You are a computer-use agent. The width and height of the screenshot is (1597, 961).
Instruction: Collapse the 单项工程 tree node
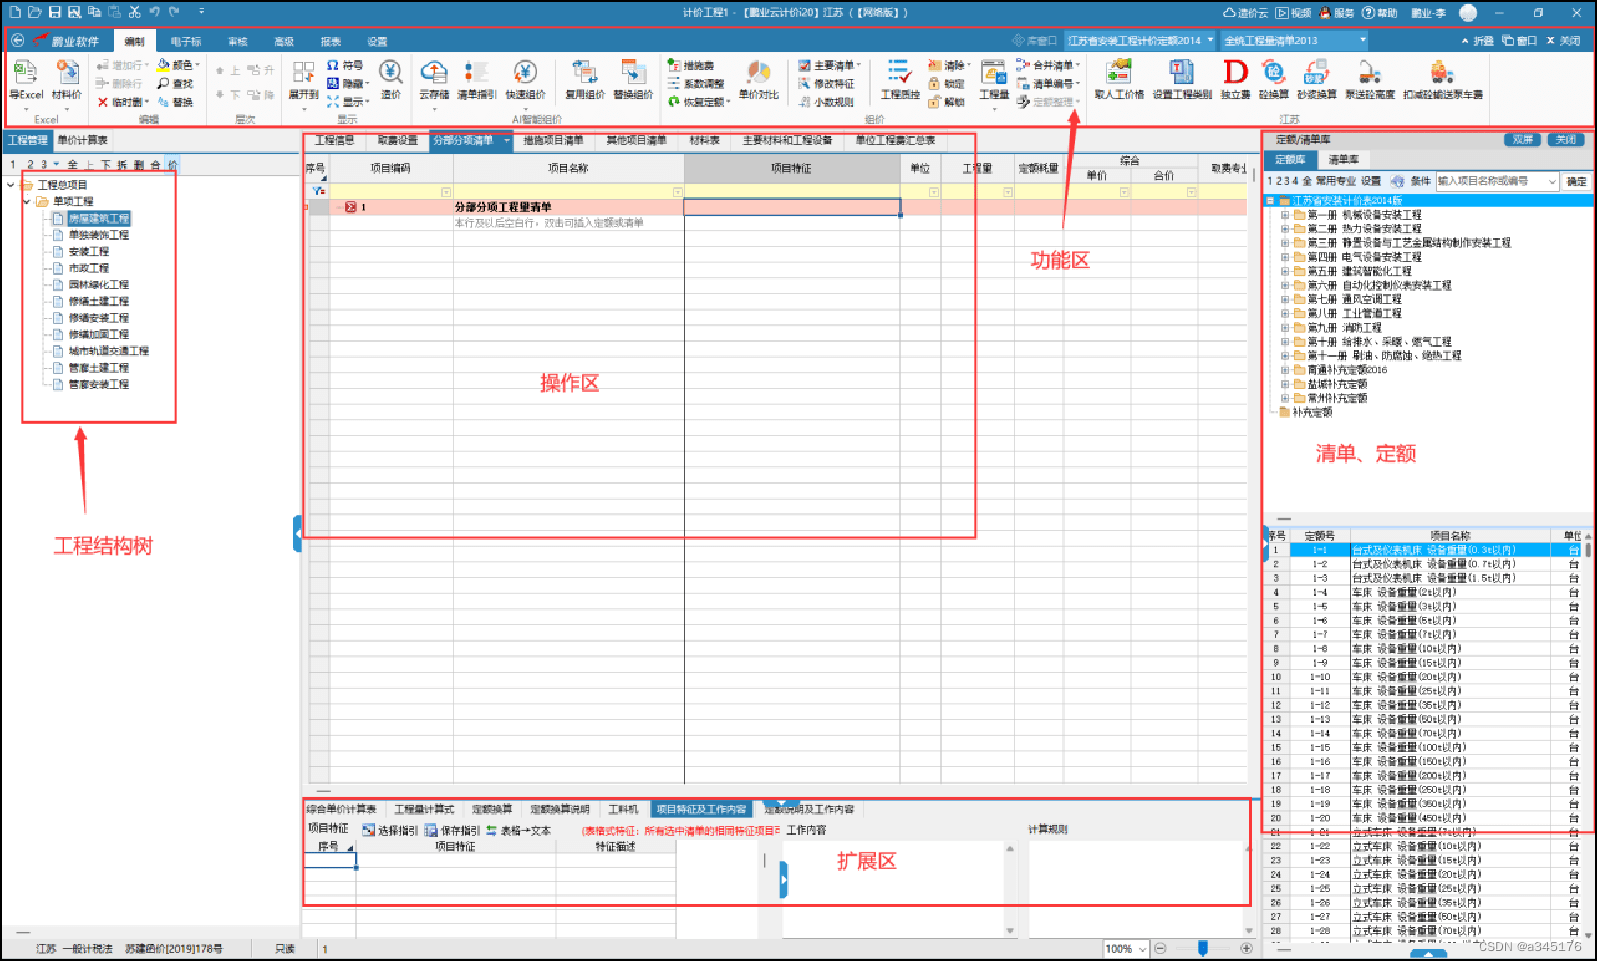coord(27,201)
